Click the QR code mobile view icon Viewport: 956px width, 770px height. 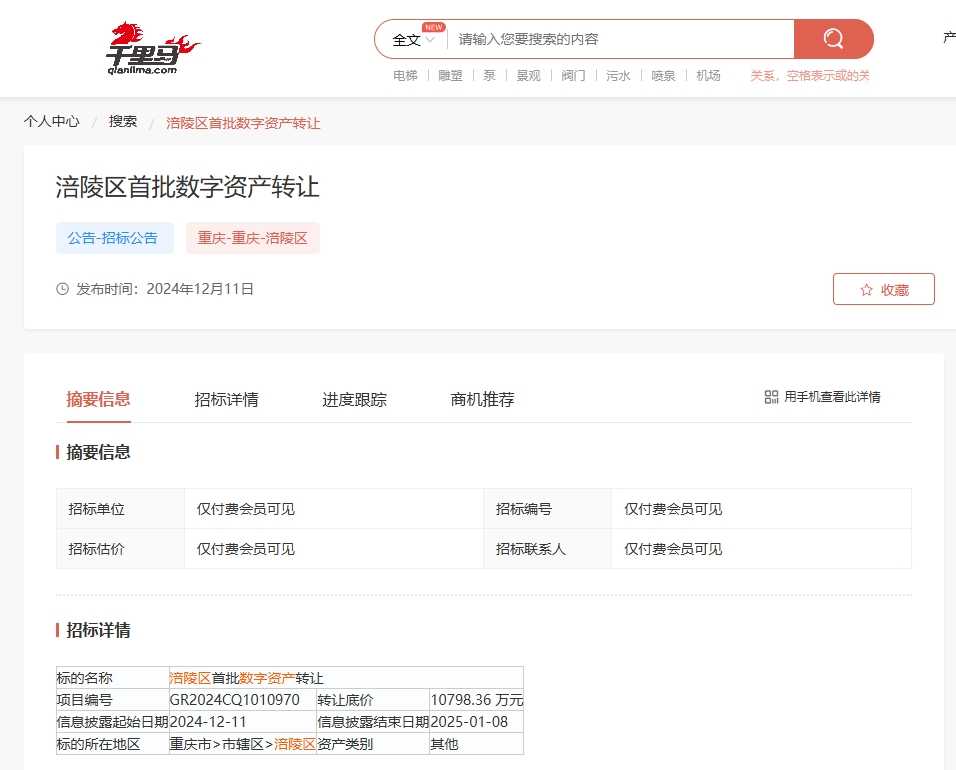771,397
